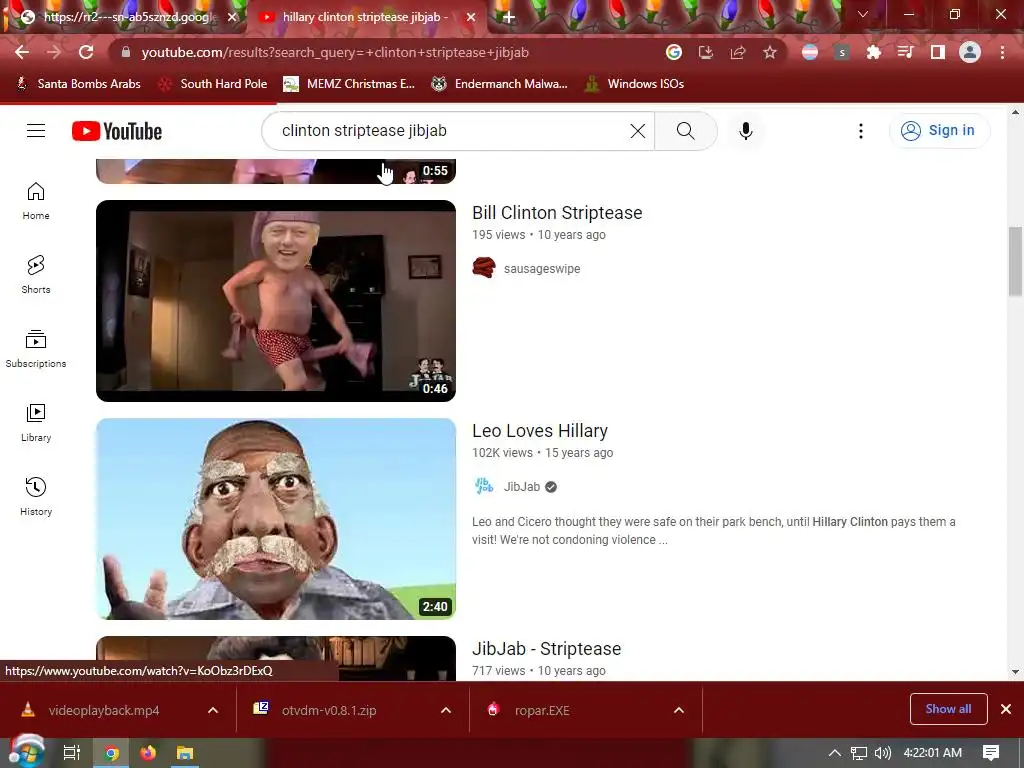Clear the search query with X
The width and height of the screenshot is (1024, 768).
pyautogui.click(x=637, y=131)
